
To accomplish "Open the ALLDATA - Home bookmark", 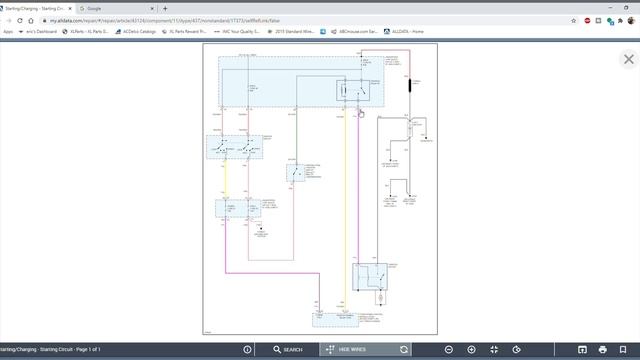I will (404, 31).
